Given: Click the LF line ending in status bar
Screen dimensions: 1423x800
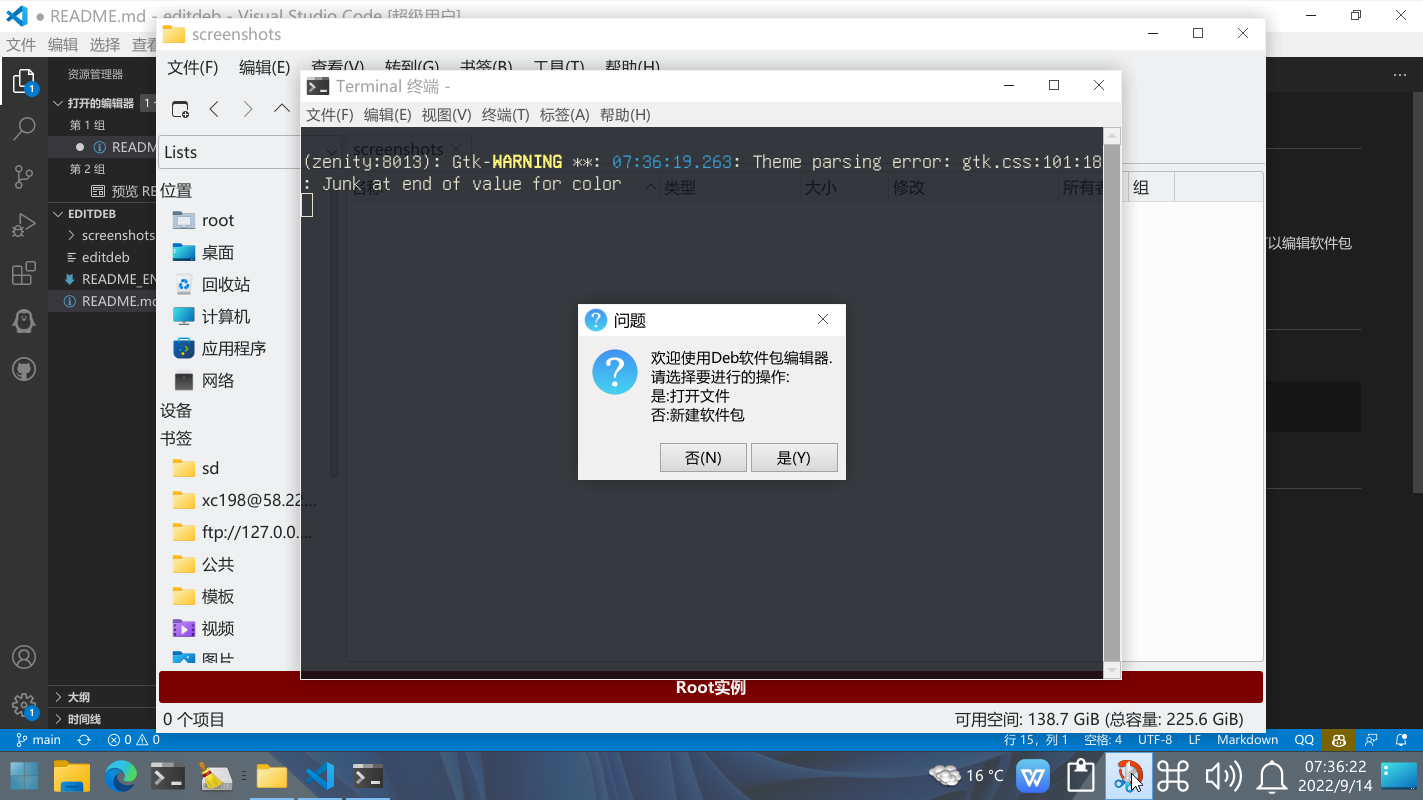Looking at the screenshot, I should coord(1194,740).
